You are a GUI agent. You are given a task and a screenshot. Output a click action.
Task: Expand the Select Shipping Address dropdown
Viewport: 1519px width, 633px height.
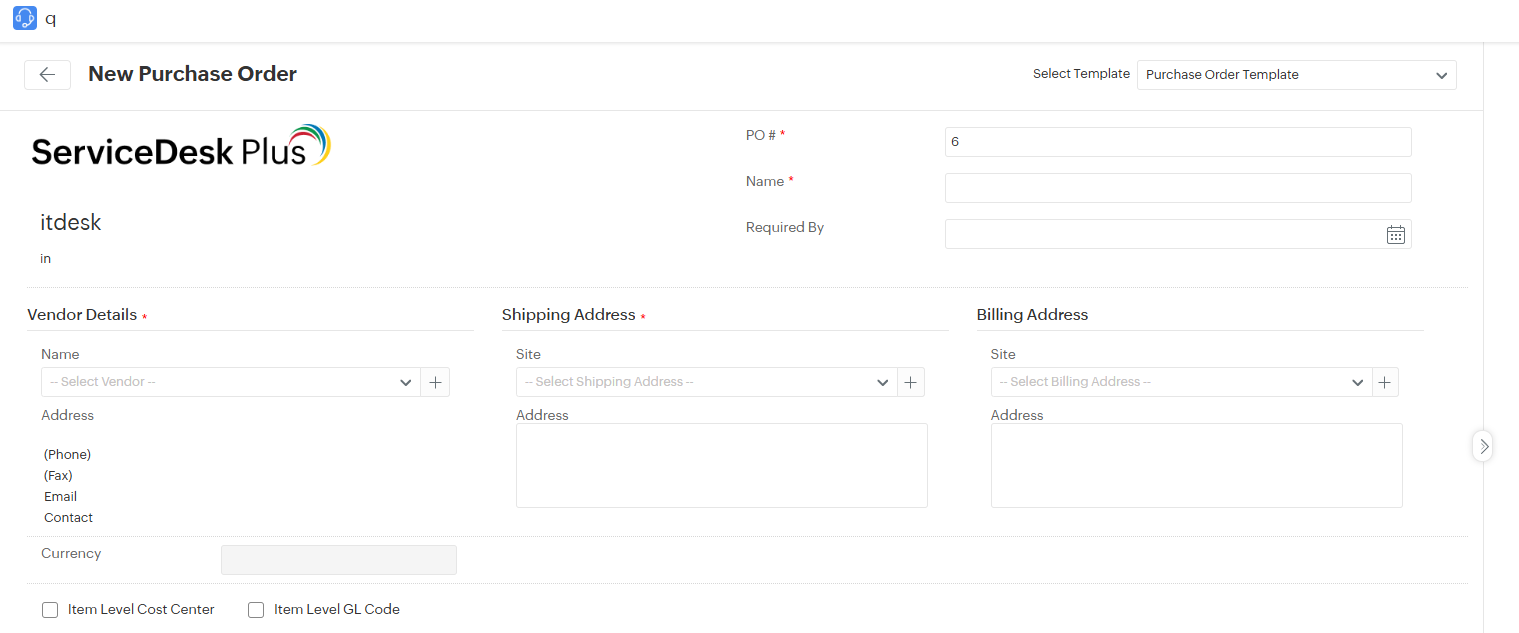coord(705,382)
